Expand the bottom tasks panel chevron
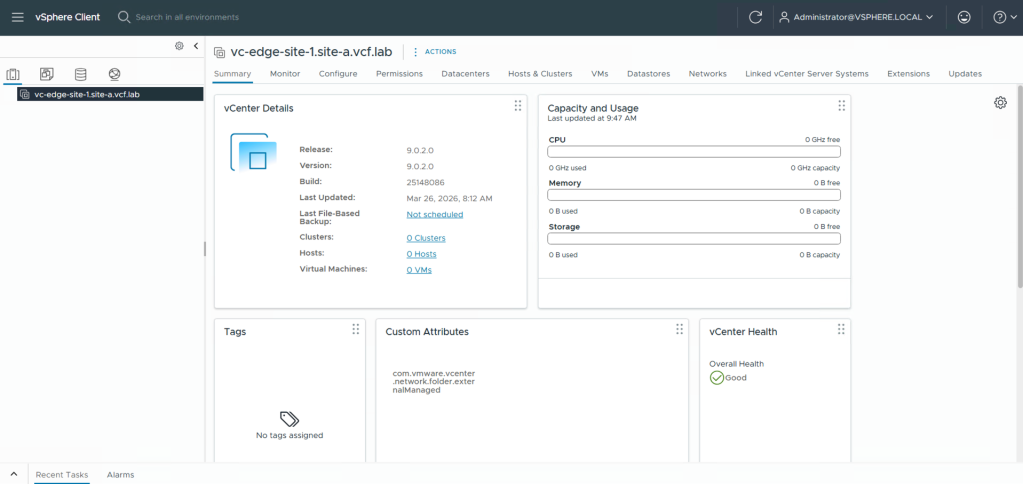This screenshot has width=1023, height=484. [14, 474]
